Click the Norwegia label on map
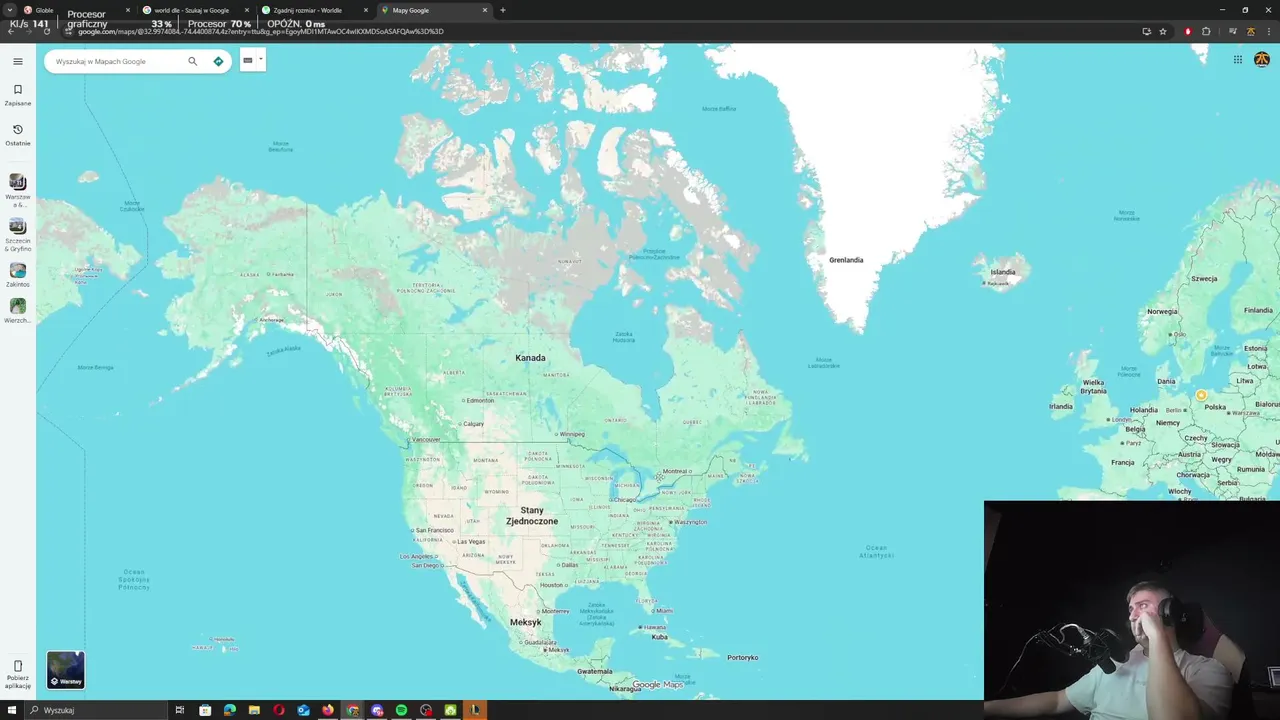The image size is (1280, 720). coord(1162,311)
